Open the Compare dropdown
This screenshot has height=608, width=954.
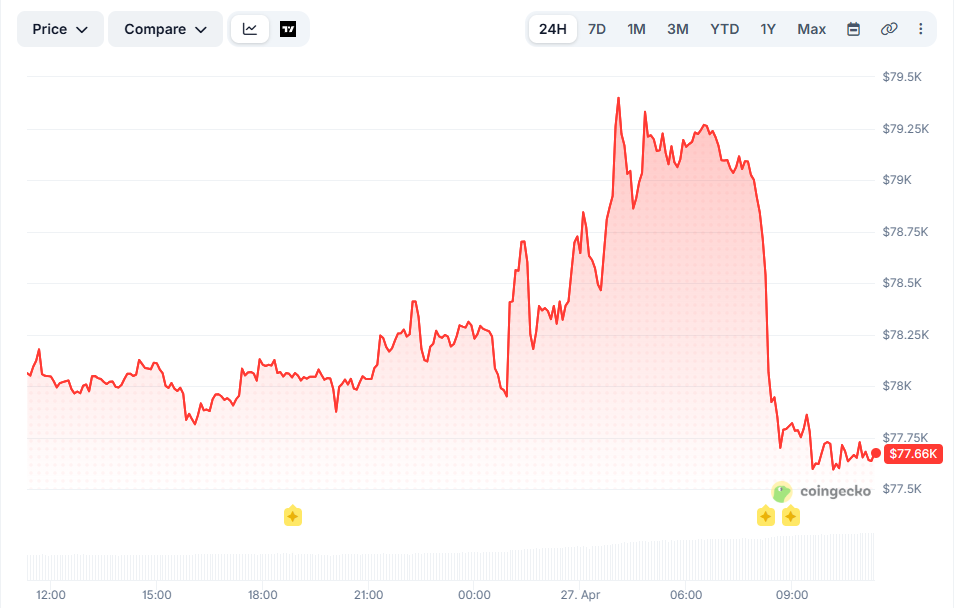(165, 28)
